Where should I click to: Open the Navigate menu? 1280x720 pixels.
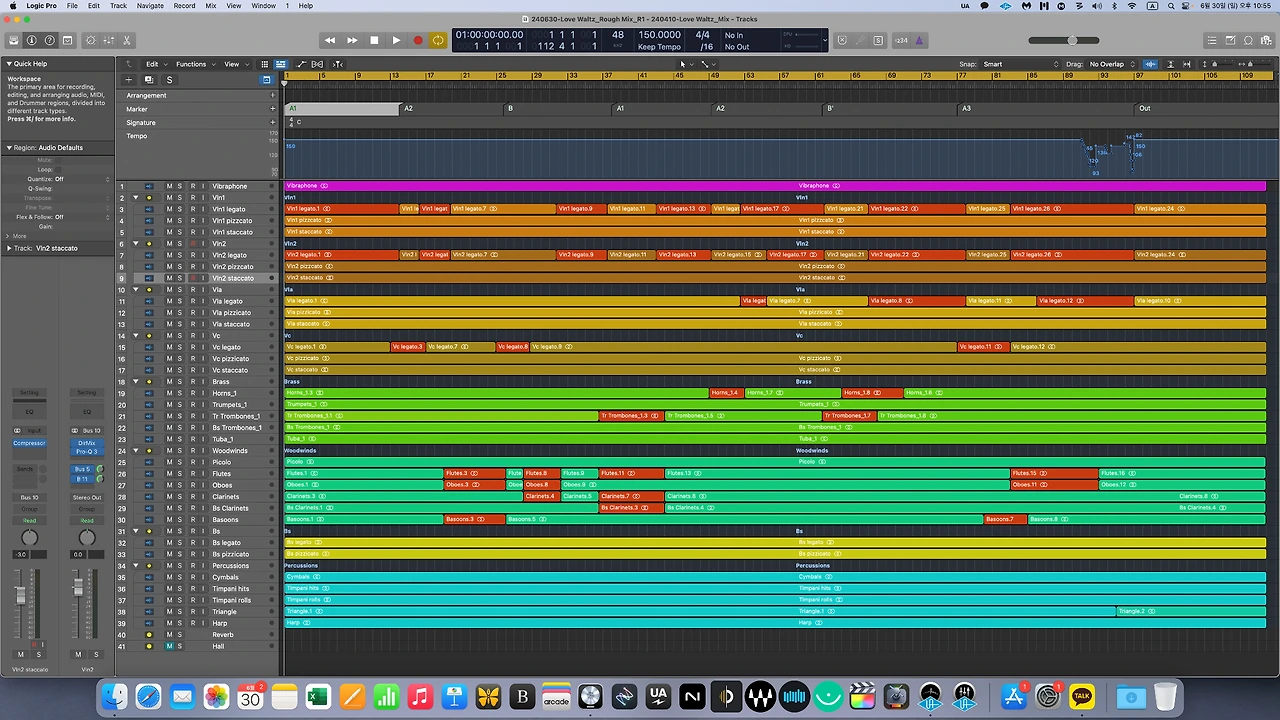click(x=150, y=6)
